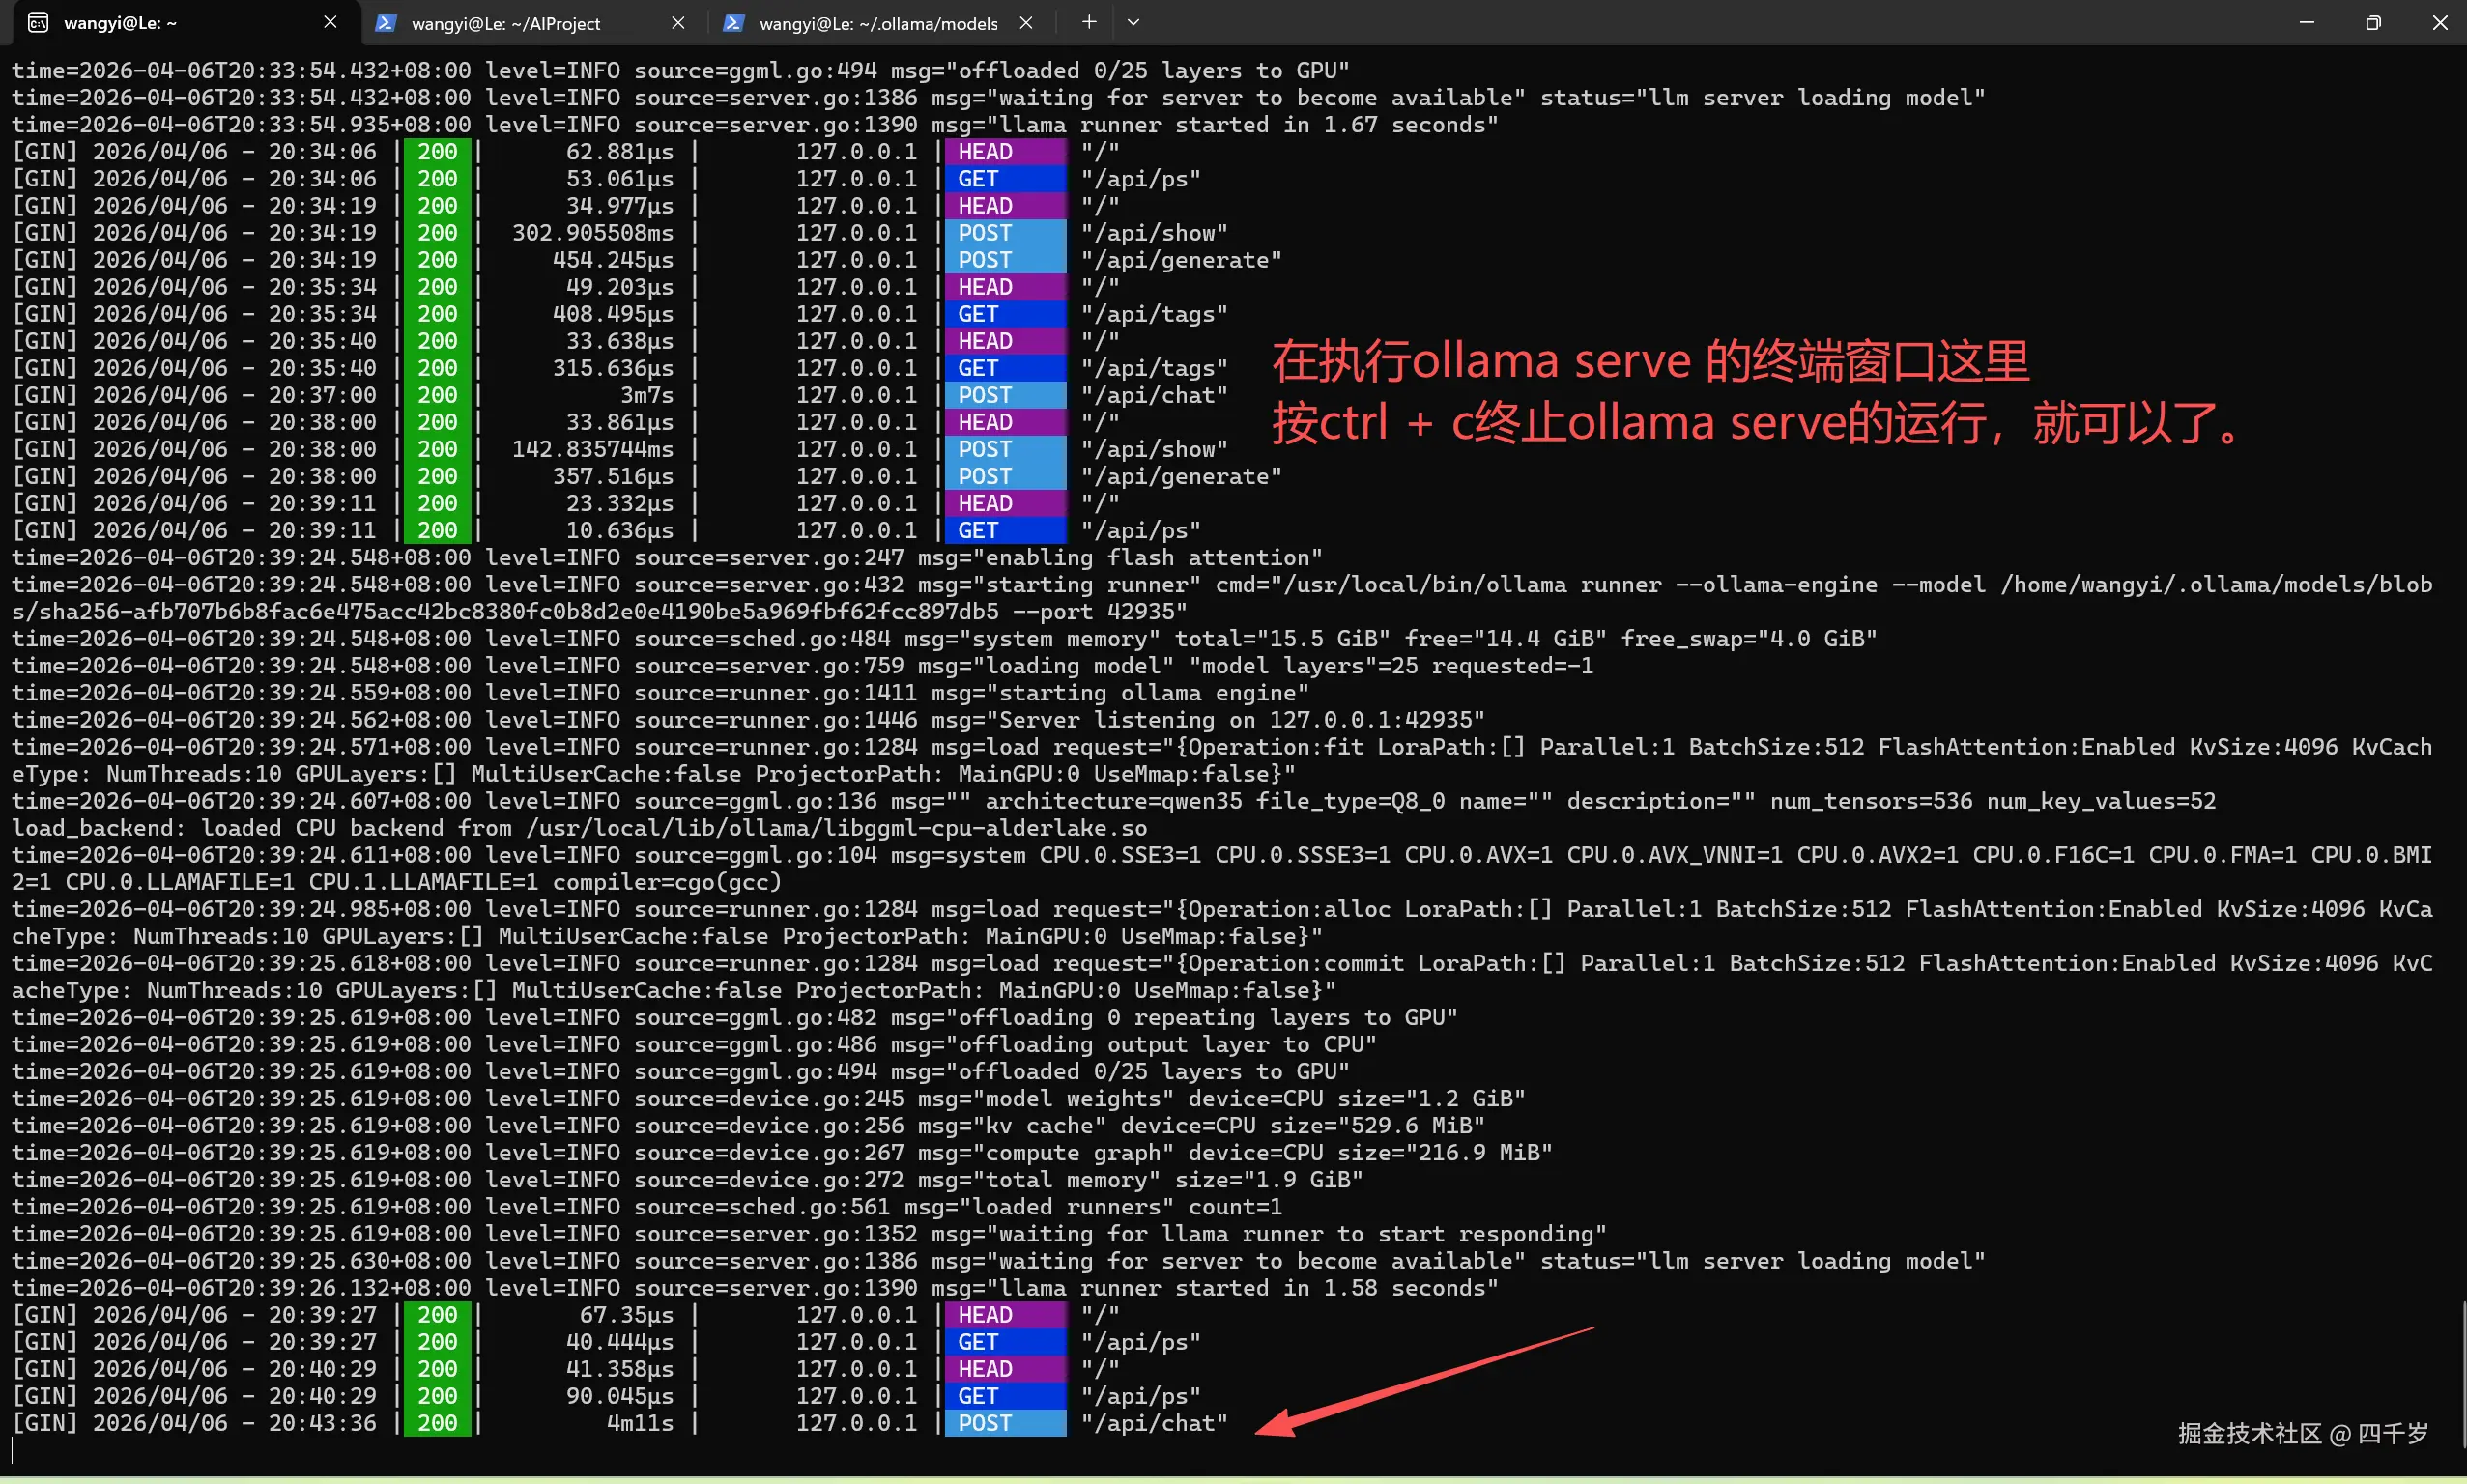The width and height of the screenshot is (2467, 1484).
Task: Click the PowerShell icon on models tab
Action: point(733,23)
